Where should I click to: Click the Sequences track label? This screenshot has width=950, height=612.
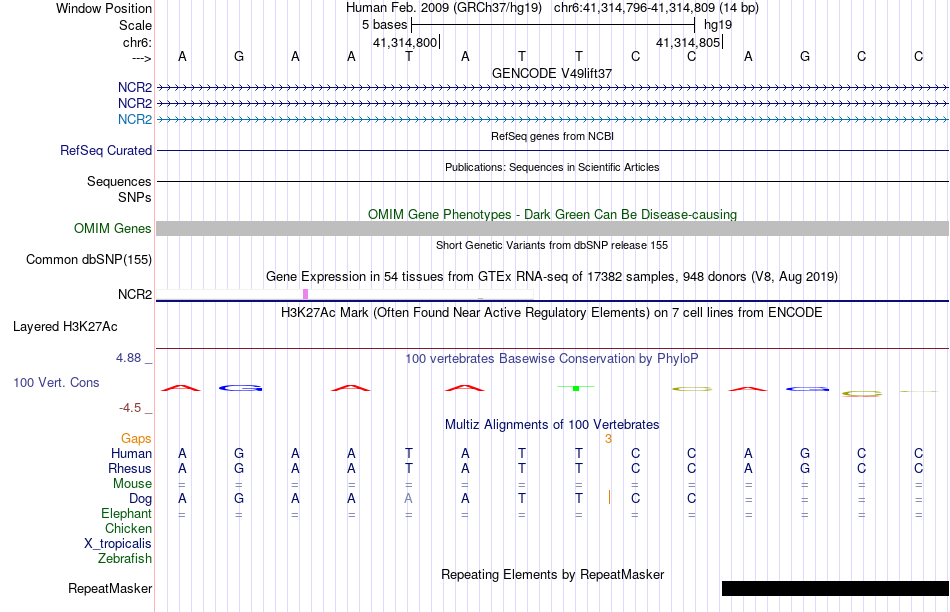[119, 182]
